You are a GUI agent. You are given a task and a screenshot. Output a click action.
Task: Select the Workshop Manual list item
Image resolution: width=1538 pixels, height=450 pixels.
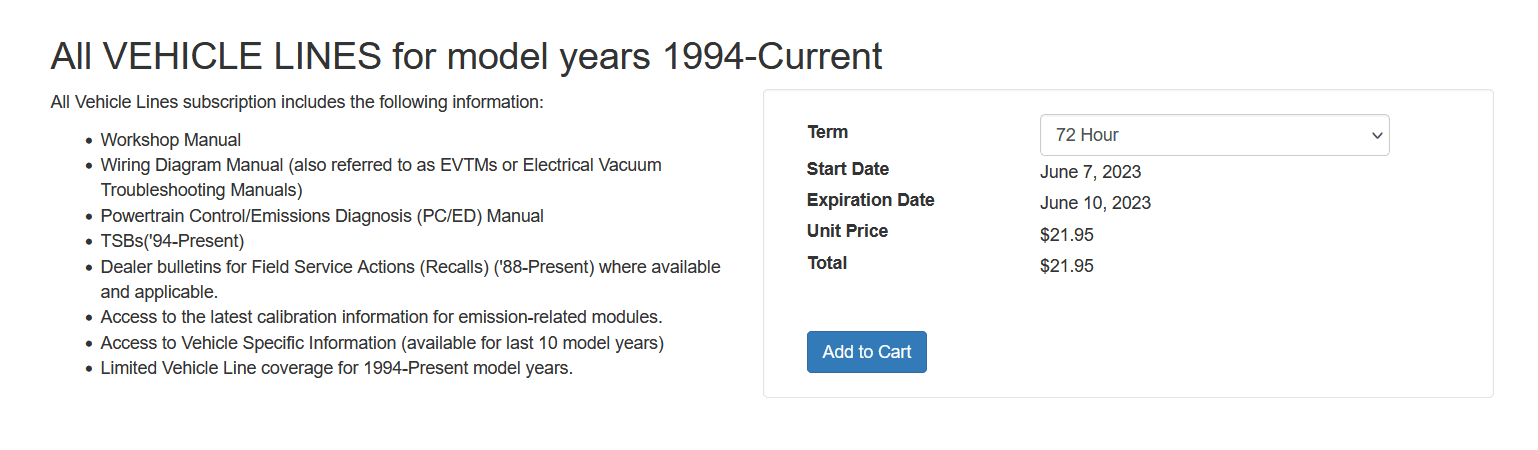[x=171, y=140]
